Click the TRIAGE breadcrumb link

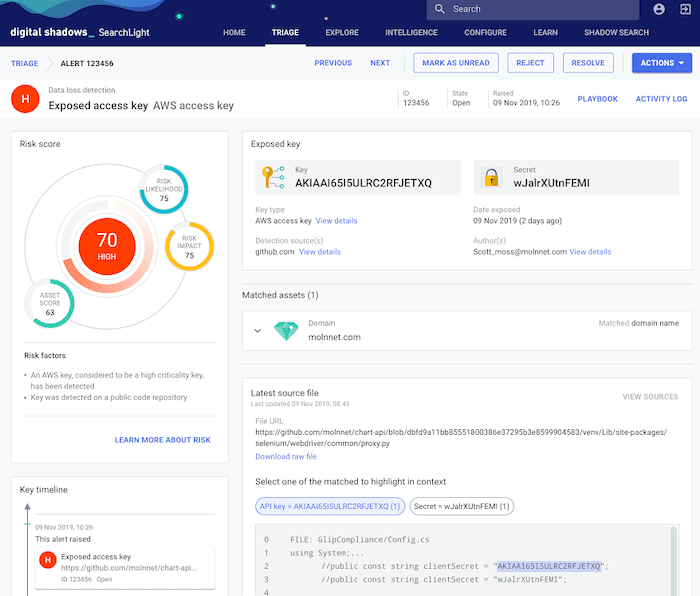click(25, 63)
